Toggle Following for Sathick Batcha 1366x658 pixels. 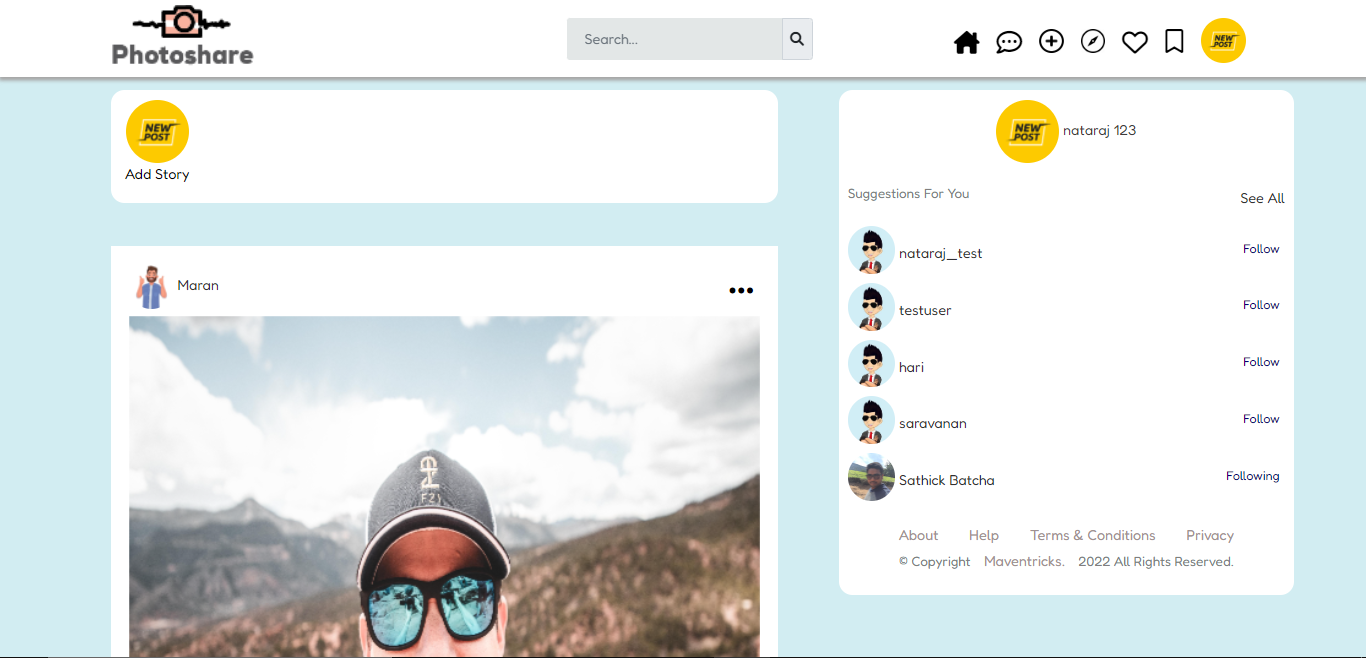pyautogui.click(x=1252, y=476)
